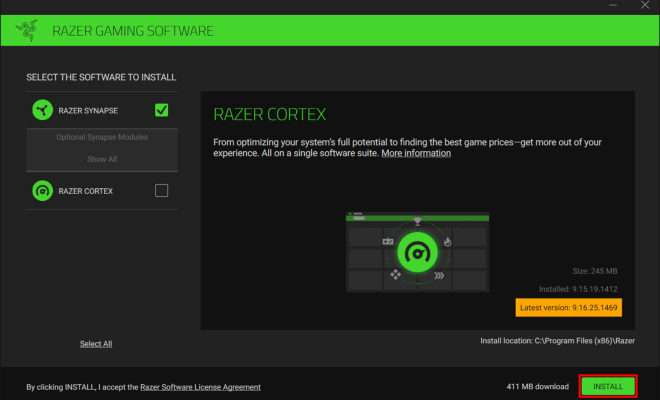Image resolution: width=660 pixels, height=400 pixels.
Task: Click the Cortex preview illustration image
Action: [417, 252]
